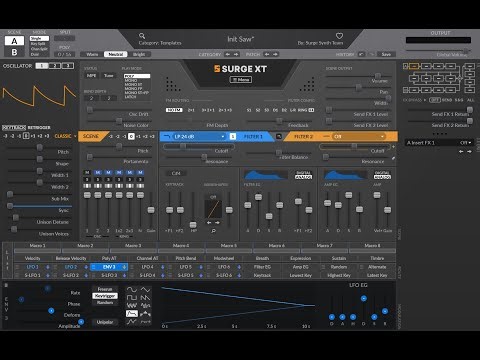Viewport: 480px width, 360px height.
Task: Select the Modwheel modulation source
Action: pyautogui.click(x=224, y=258)
